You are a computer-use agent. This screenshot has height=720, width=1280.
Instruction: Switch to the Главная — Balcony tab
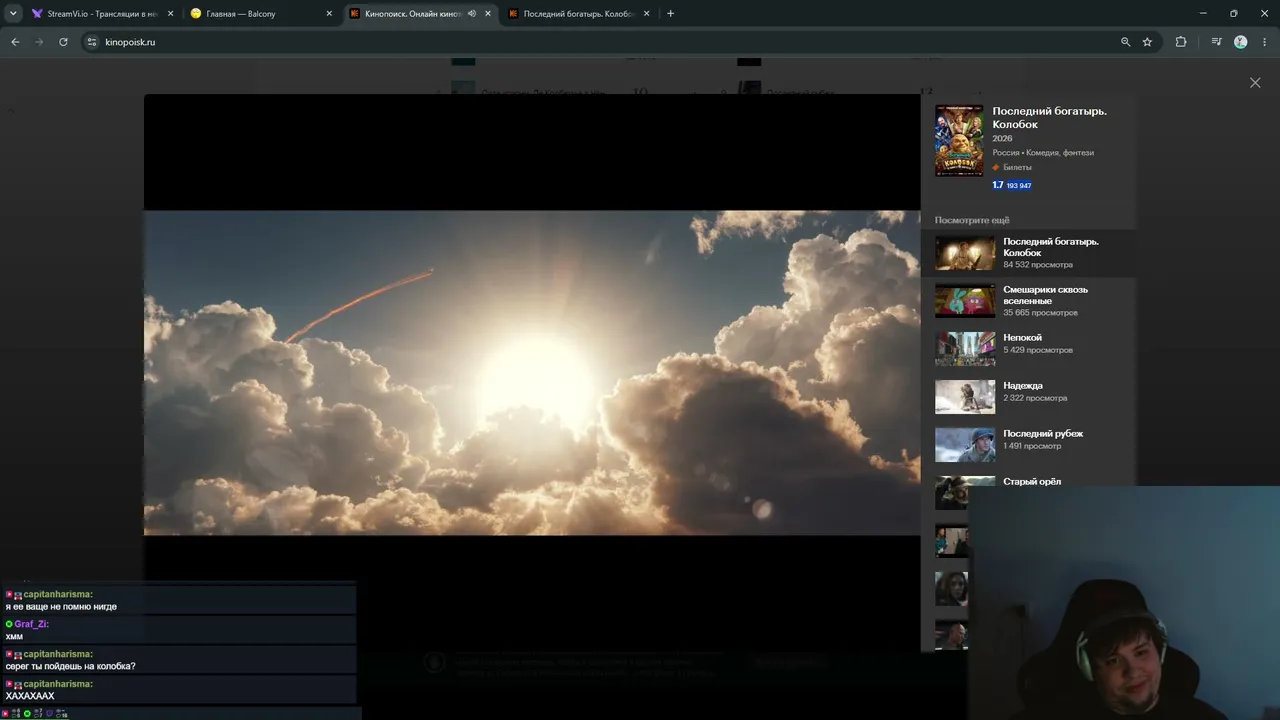click(261, 14)
